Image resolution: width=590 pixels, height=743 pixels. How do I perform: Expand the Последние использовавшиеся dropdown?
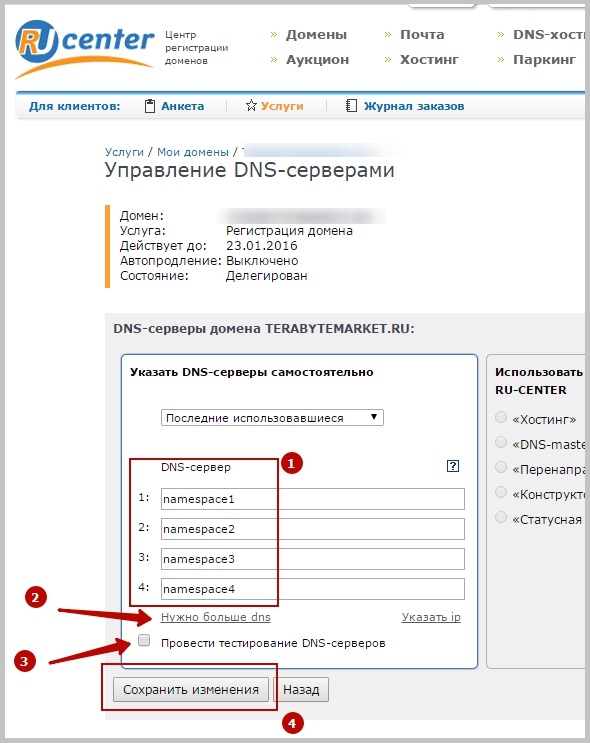(x=272, y=418)
